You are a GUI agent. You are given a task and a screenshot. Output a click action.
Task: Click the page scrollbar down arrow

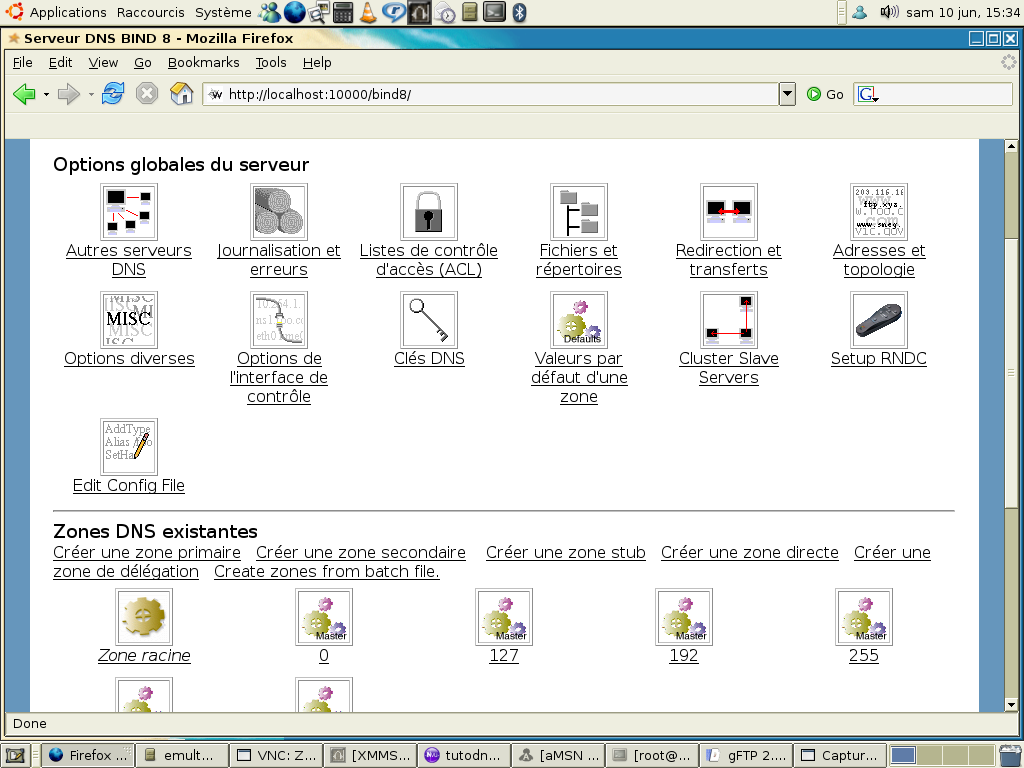tap(1011, 705)
